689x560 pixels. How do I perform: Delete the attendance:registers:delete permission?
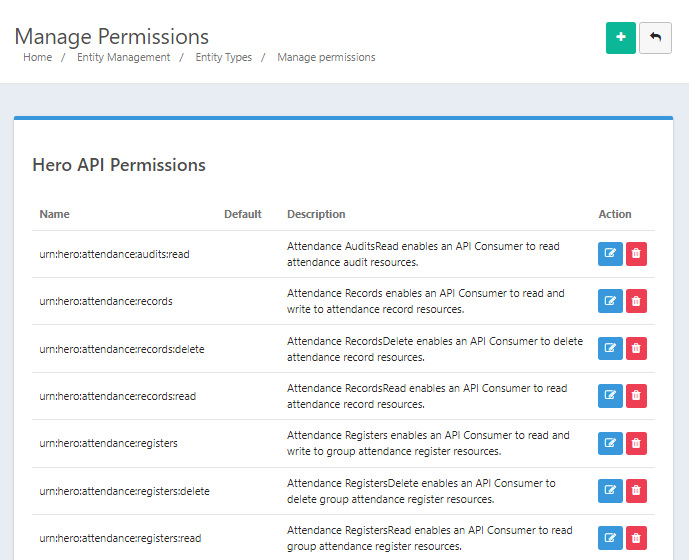(636, 491)
